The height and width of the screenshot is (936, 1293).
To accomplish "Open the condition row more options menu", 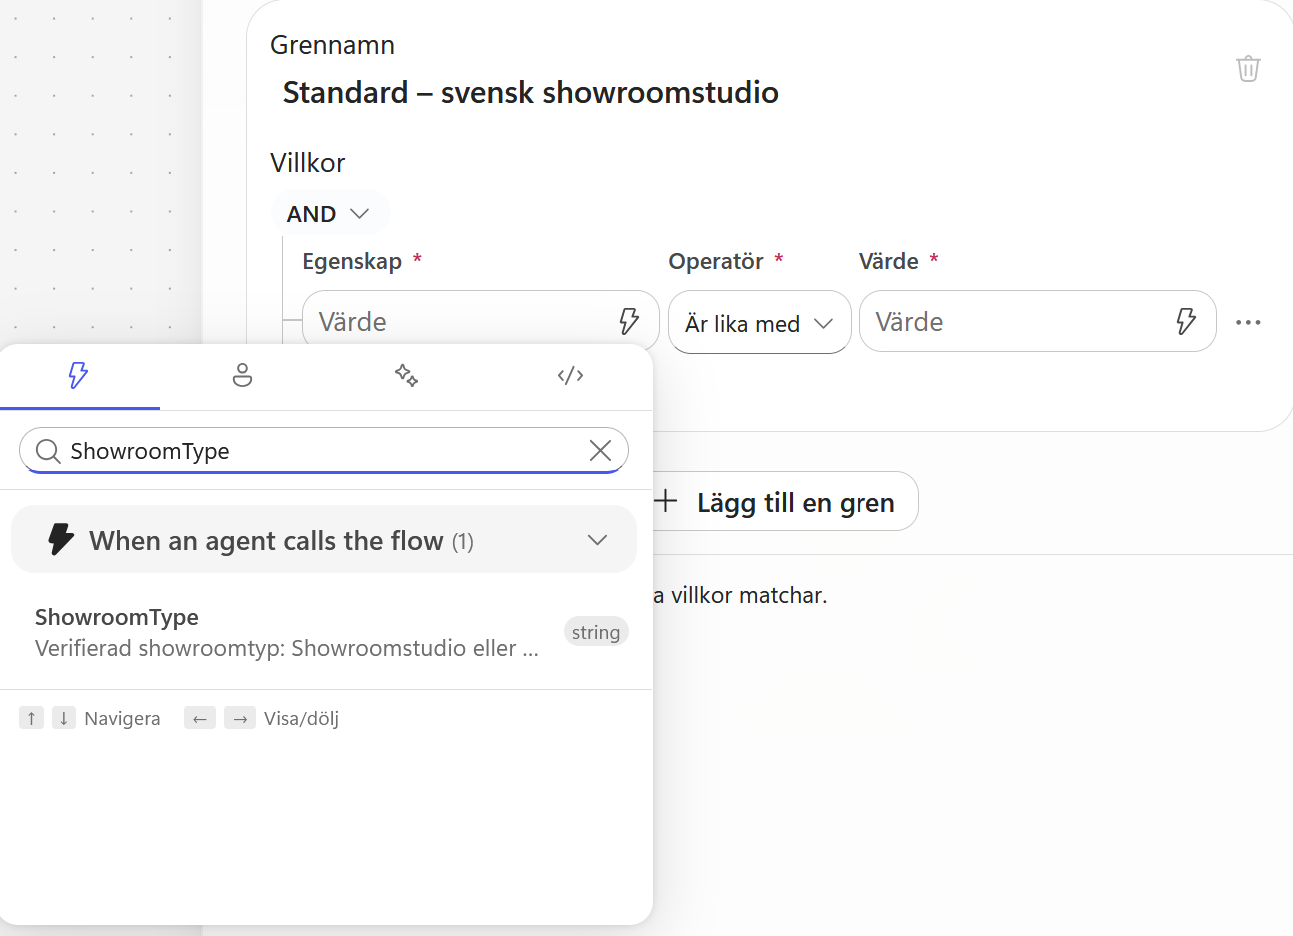I will (1248, 322).
